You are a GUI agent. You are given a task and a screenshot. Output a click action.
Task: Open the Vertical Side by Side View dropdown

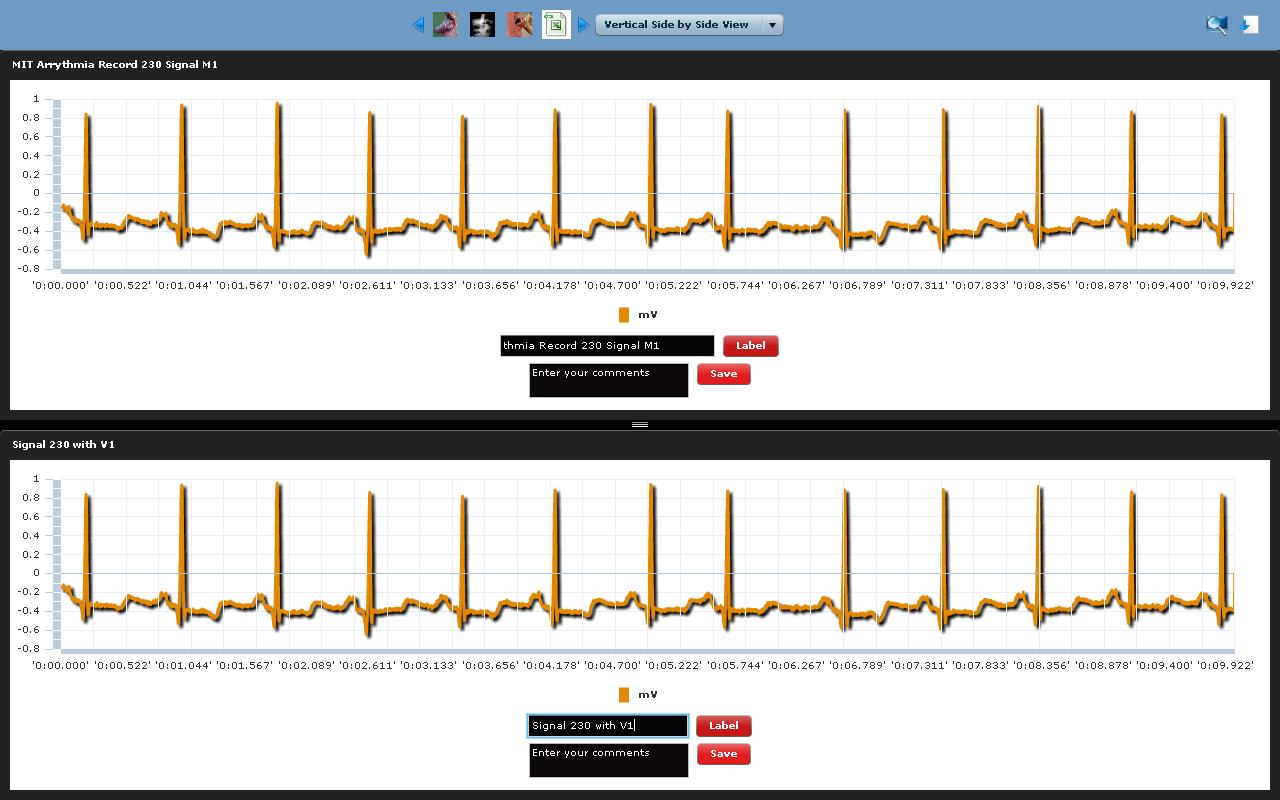pos(689,25)
